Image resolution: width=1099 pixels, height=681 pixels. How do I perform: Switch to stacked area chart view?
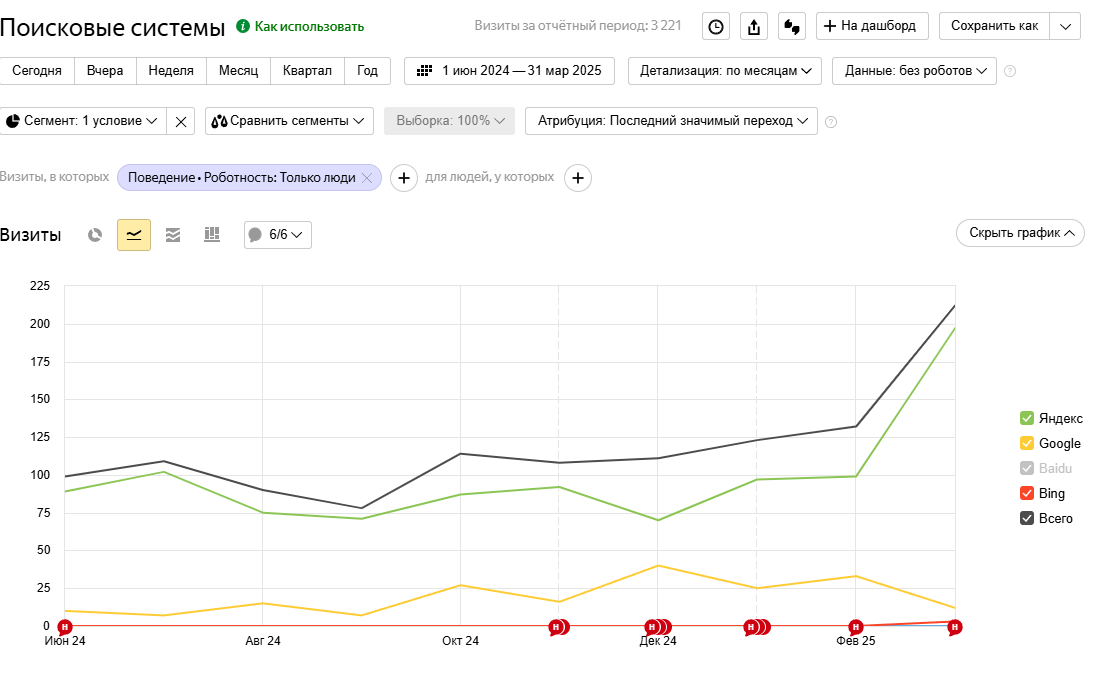[x=173, y=235]
